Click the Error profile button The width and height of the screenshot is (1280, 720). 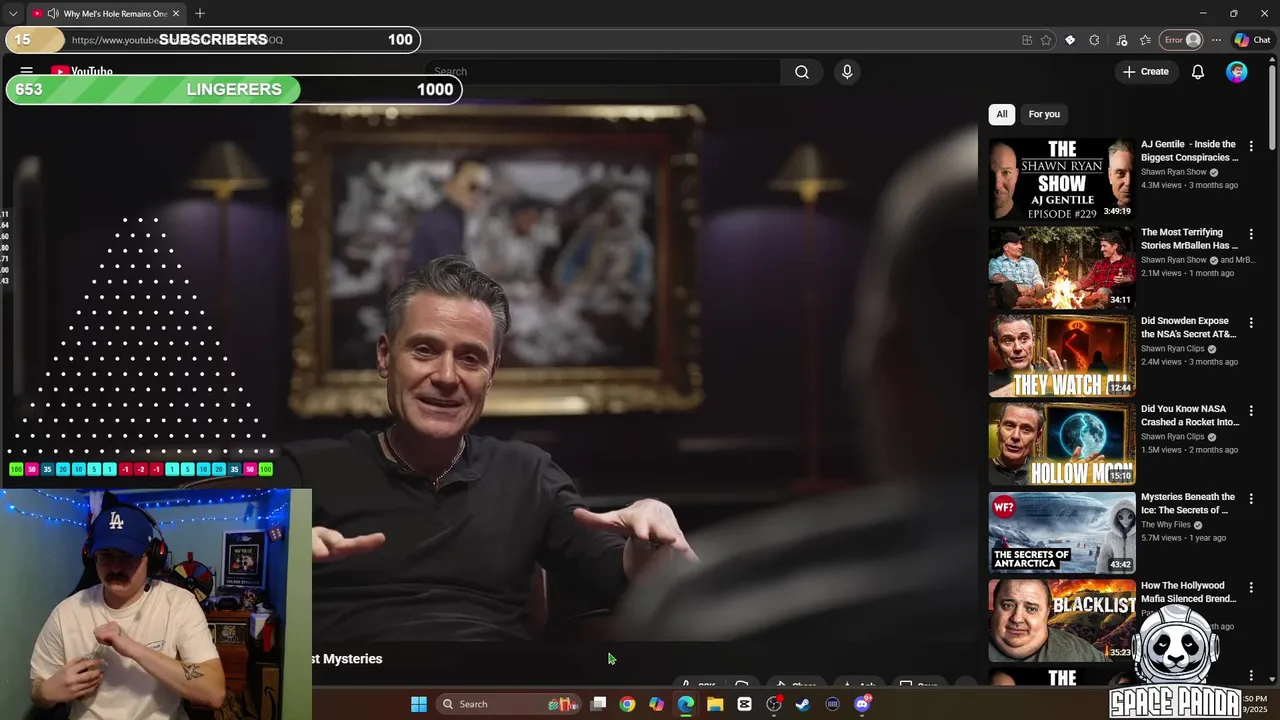tap(1181, 40)
